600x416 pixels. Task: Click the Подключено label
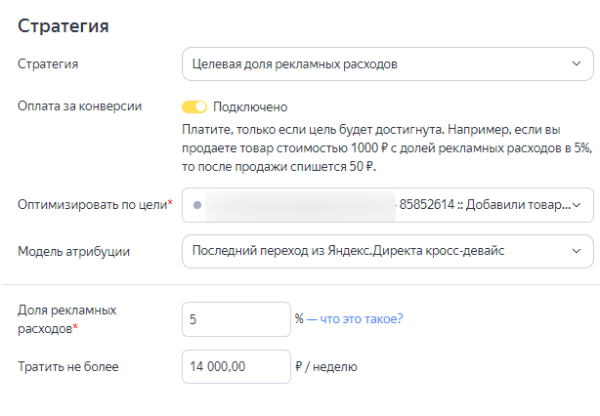click(250, 107)
